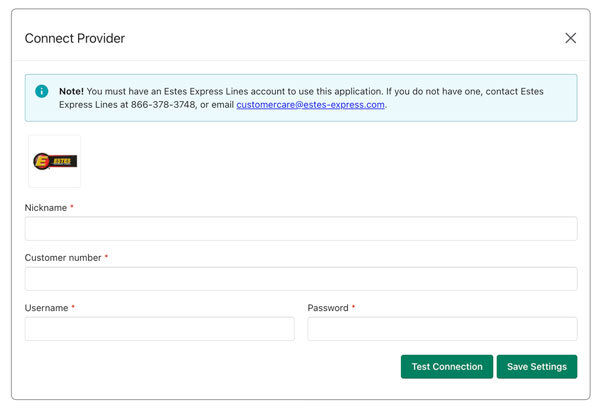Click the Password field label
600x410 pixels.
click(327, 308)
